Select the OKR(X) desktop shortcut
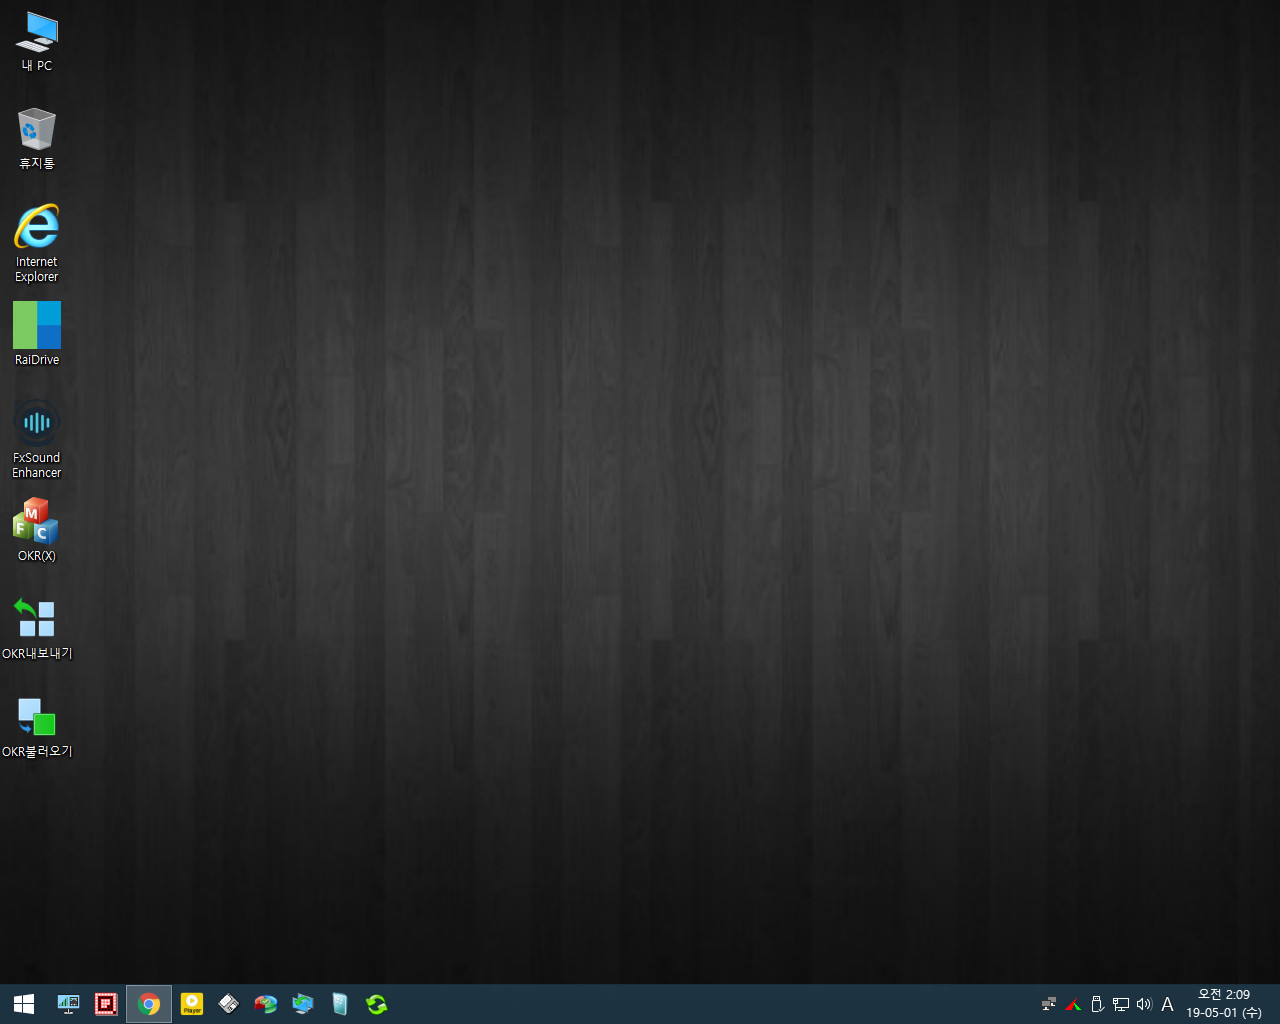 pyautogui.click(x=37, y=530)
